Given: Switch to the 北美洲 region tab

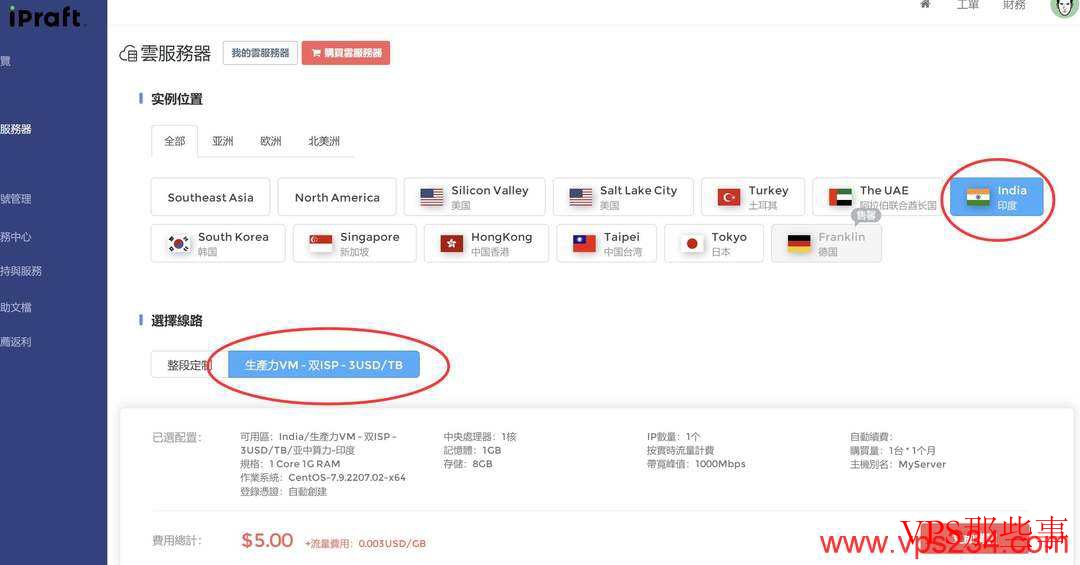Looking at the screenshot, I should [324, 141].
